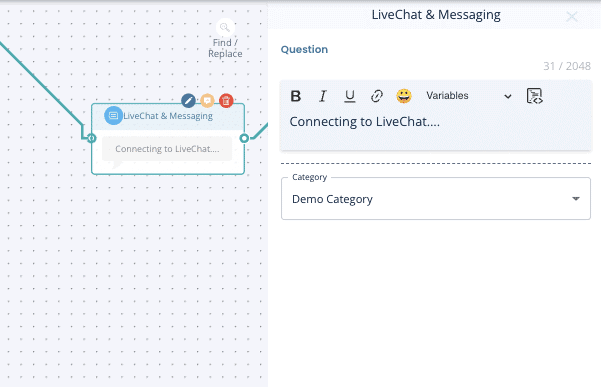Close the LiveChat & Messaging panel

pyautogui.click(x=572, y=16)
